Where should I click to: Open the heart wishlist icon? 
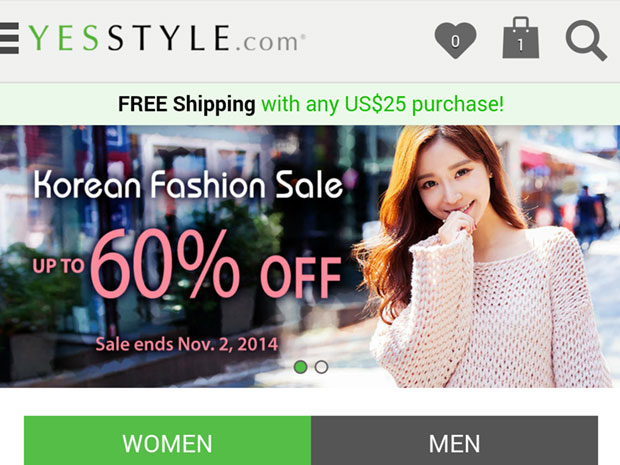(455, 40)
